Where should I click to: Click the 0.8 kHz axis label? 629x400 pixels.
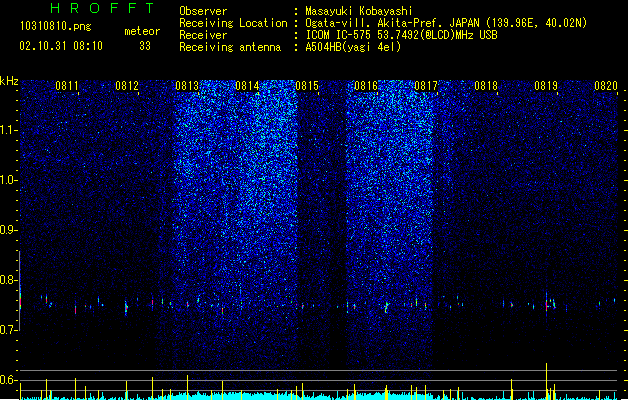[x=9, y=280]
